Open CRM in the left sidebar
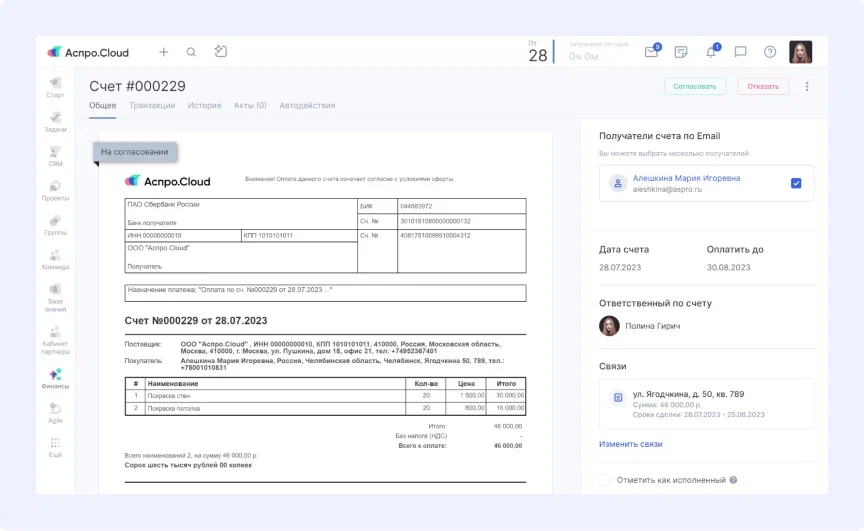Image resolution: width=864 pixels, height=531 pixels. pyautogui.click(x=55, y=155)
